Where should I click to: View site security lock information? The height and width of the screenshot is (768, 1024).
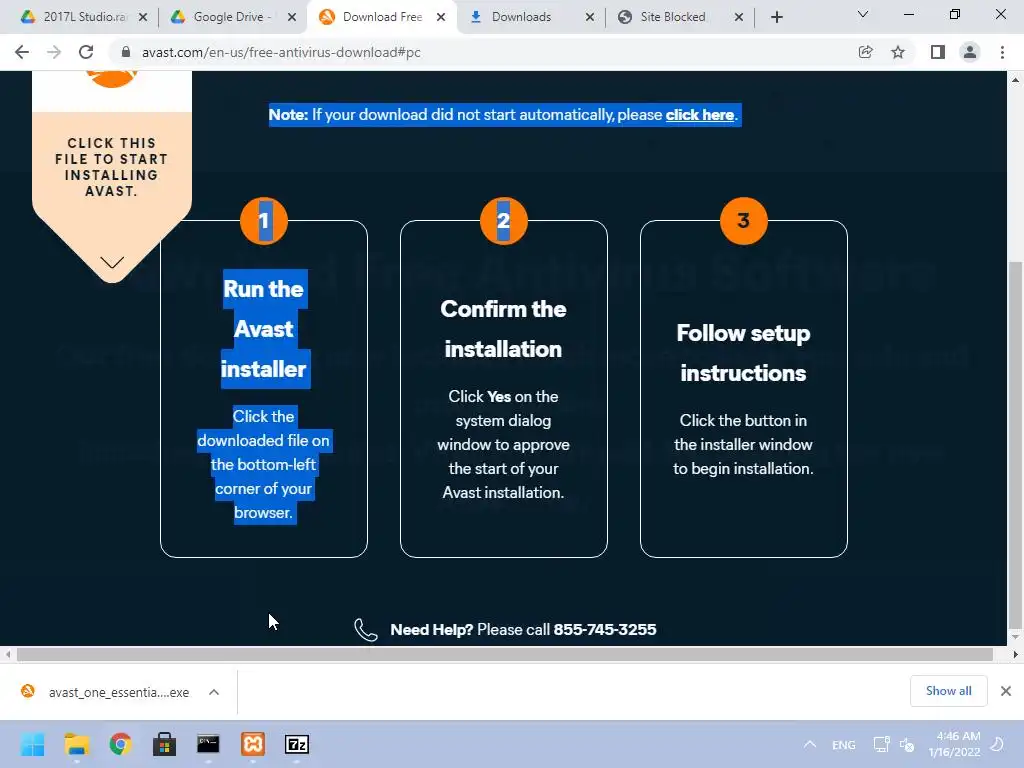pyautogui.click(x=126, y=52)
